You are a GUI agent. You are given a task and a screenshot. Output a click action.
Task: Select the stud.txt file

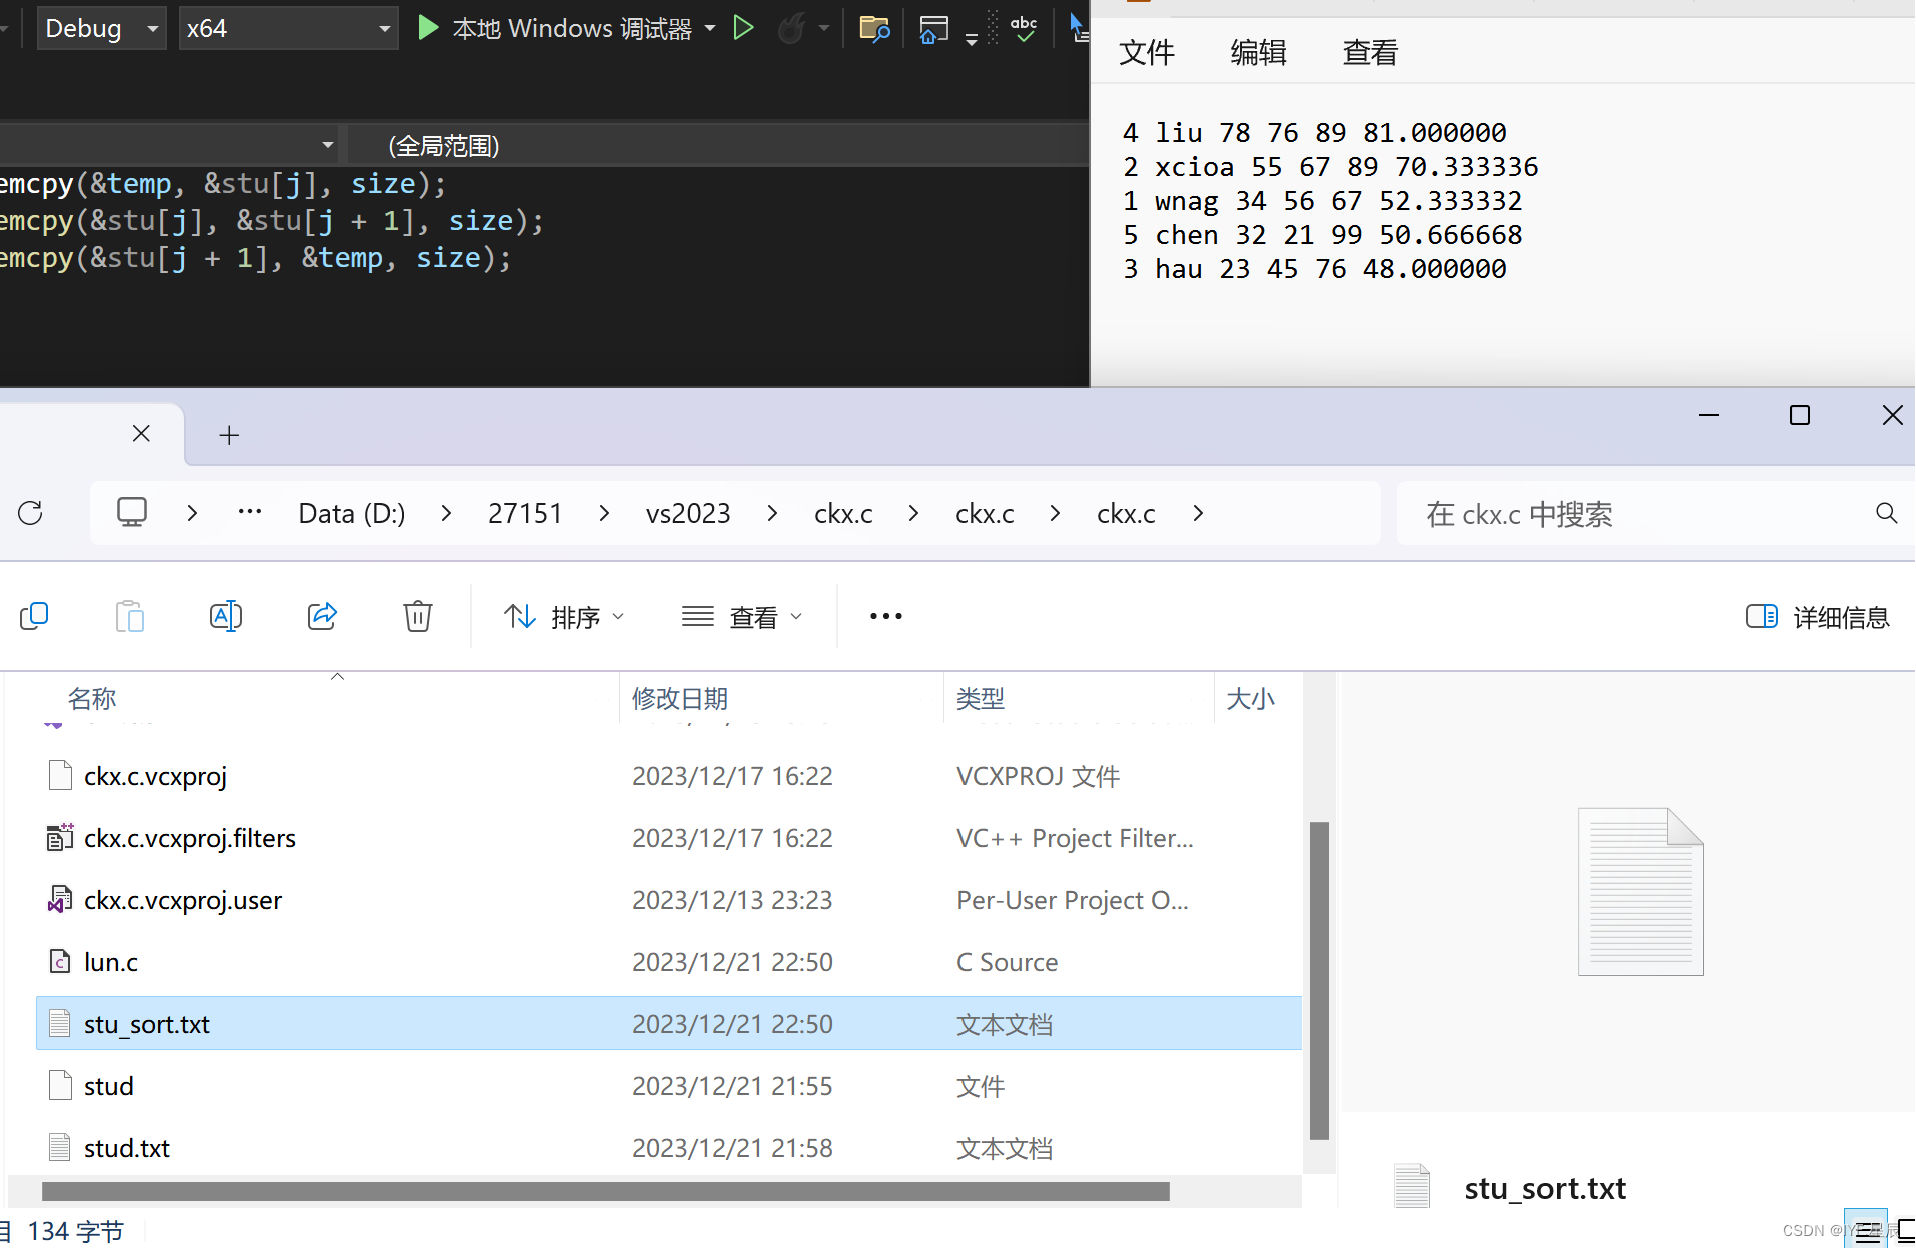668,1148
